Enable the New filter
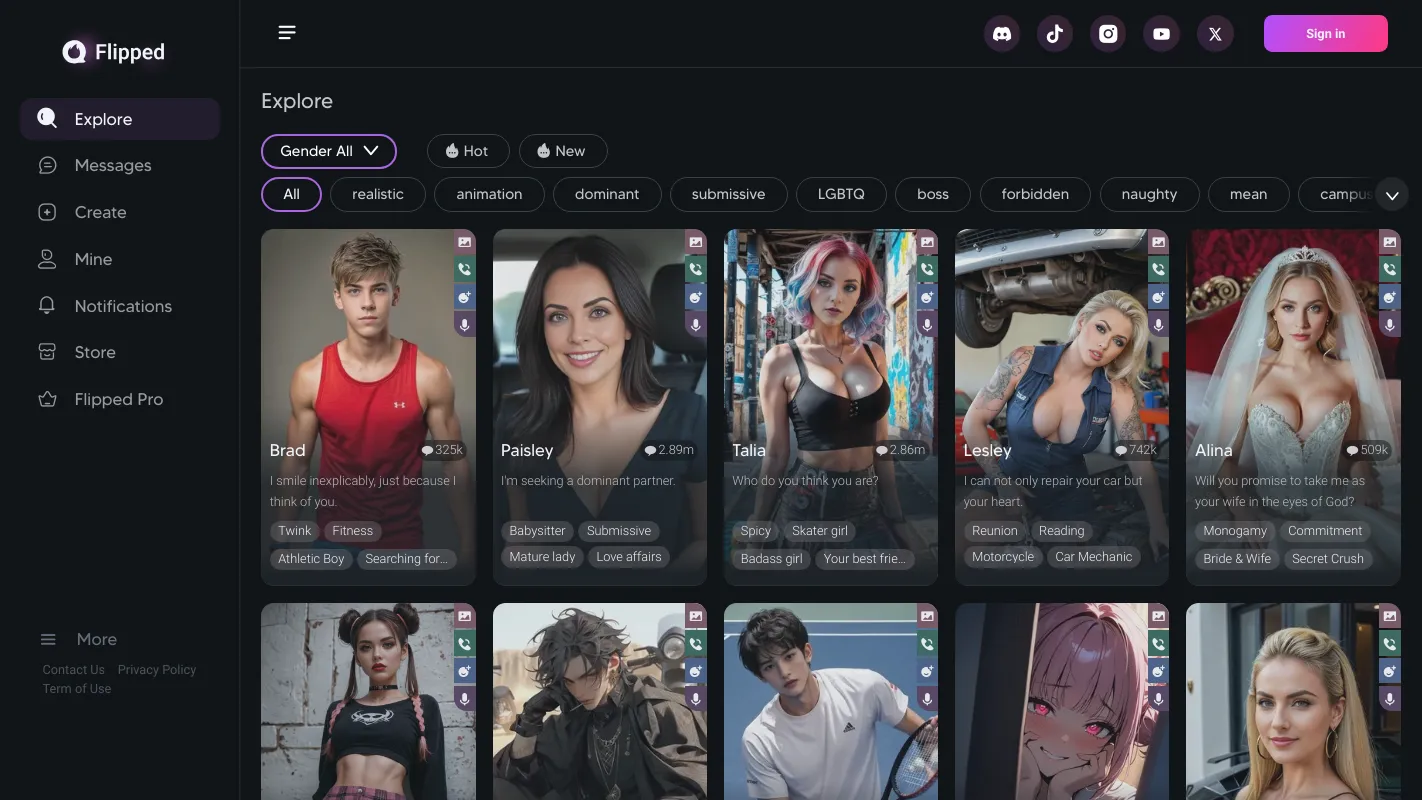The height and width of the screenshot is (800, 1422). [563, 150]
